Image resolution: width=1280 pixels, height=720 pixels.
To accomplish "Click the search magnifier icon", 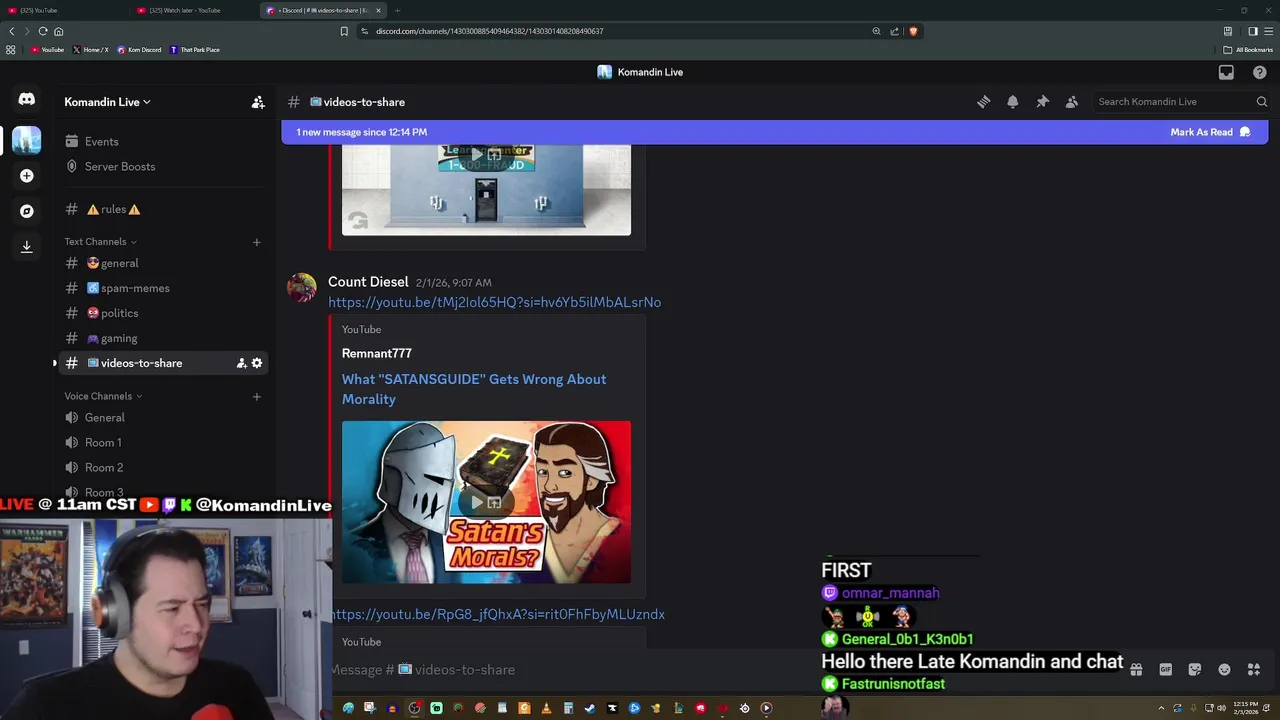I will tap(1261, 102).
